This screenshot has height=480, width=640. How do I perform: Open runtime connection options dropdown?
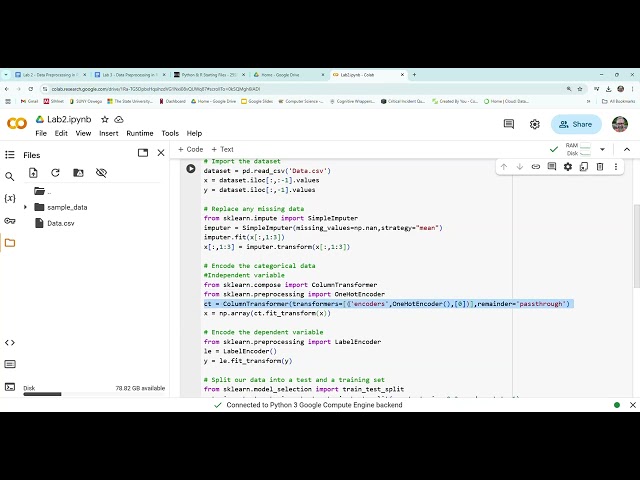[x=602, y=149]
